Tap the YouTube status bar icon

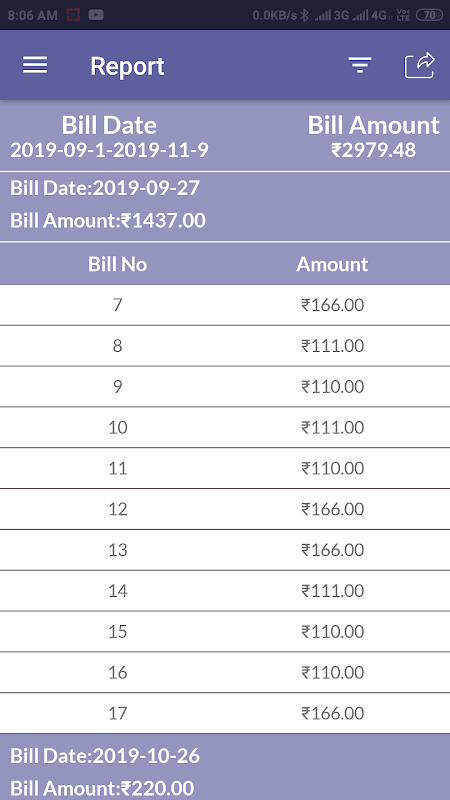96,15
